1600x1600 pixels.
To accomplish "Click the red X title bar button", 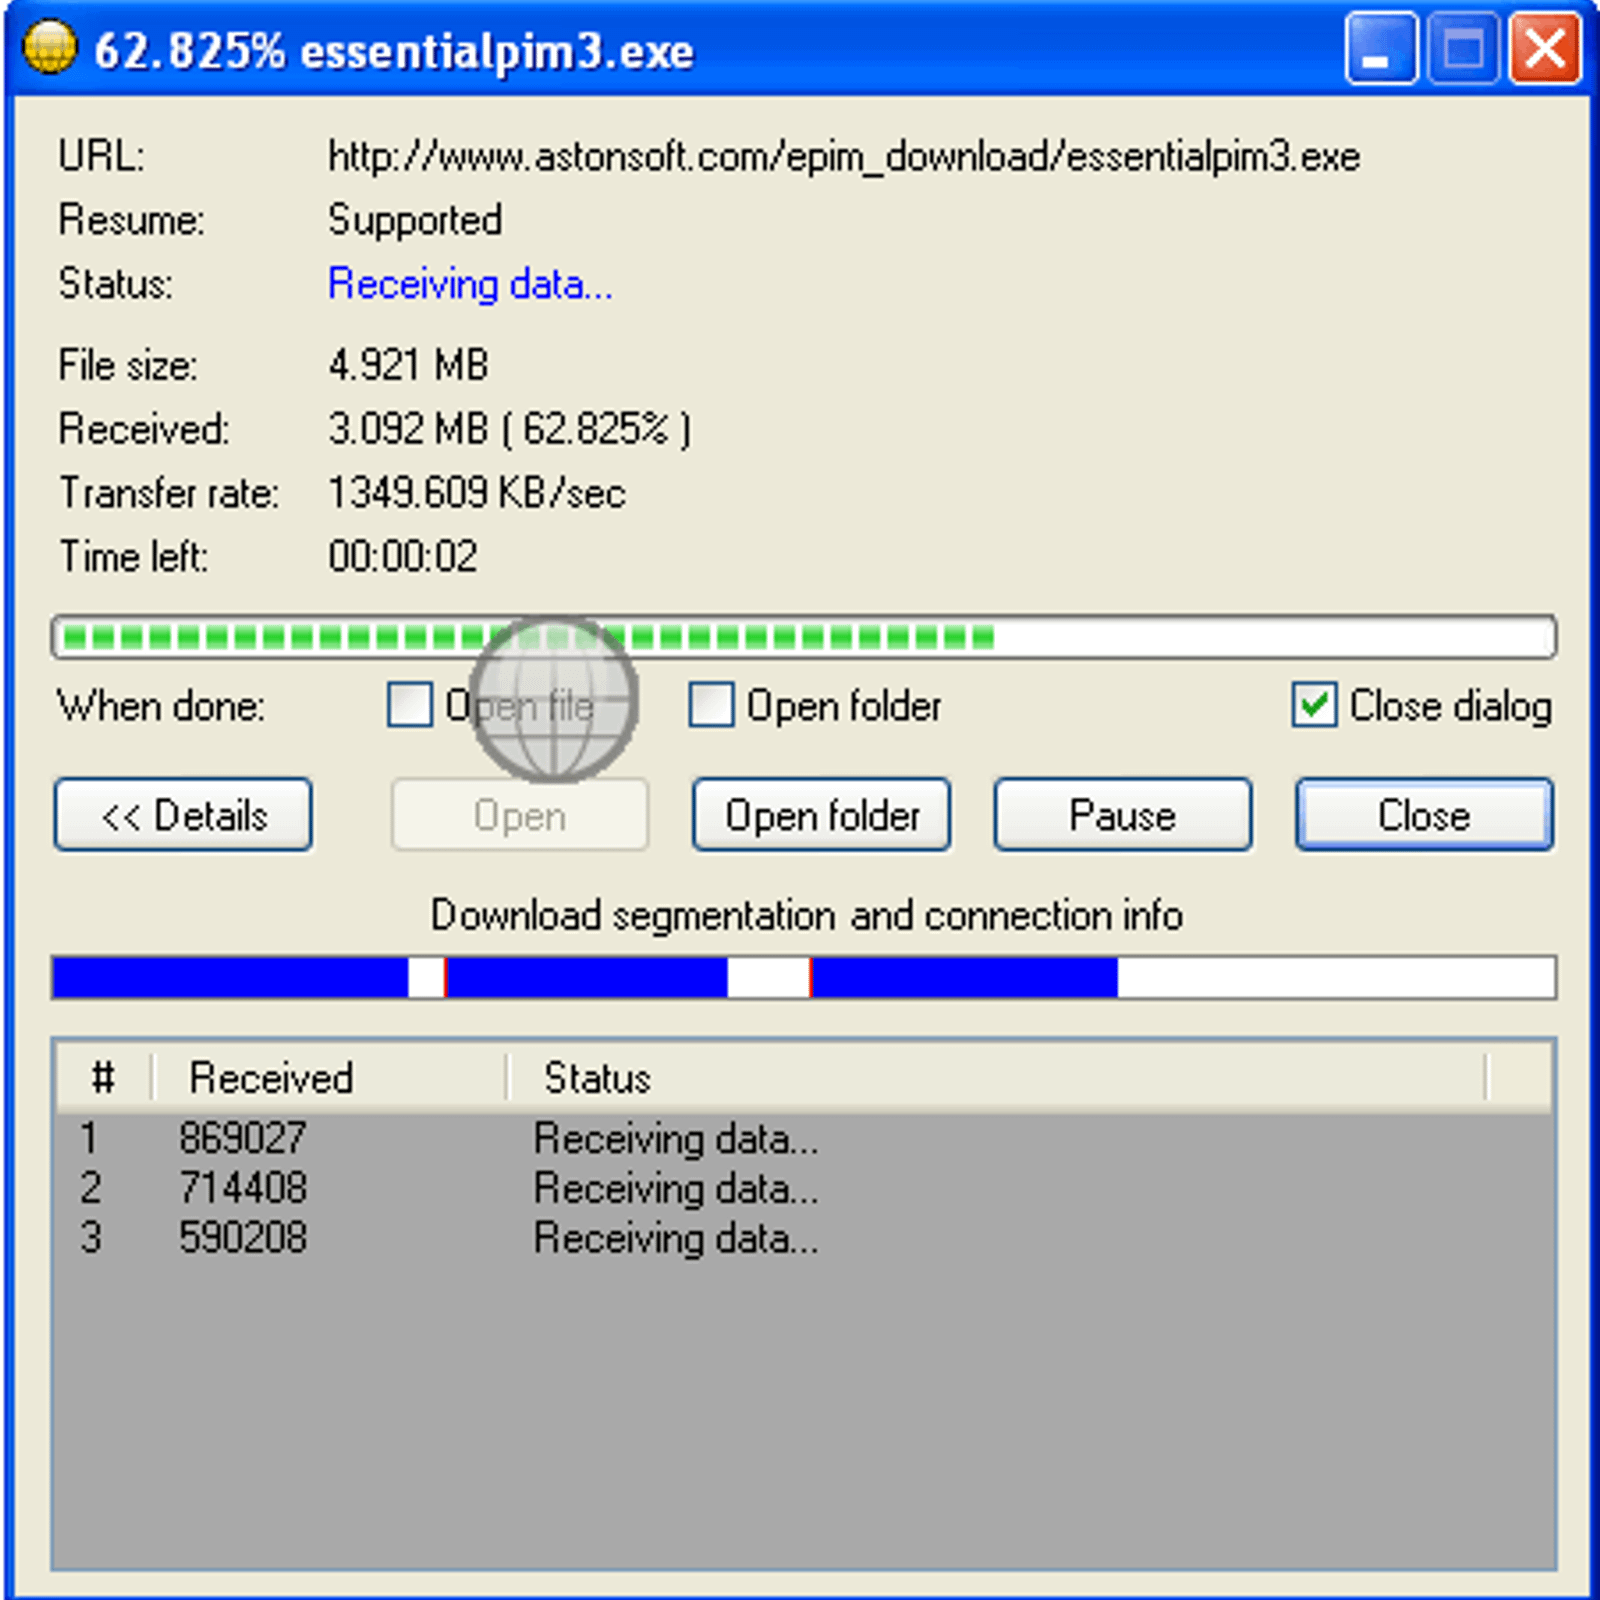I will [1545, 49].
